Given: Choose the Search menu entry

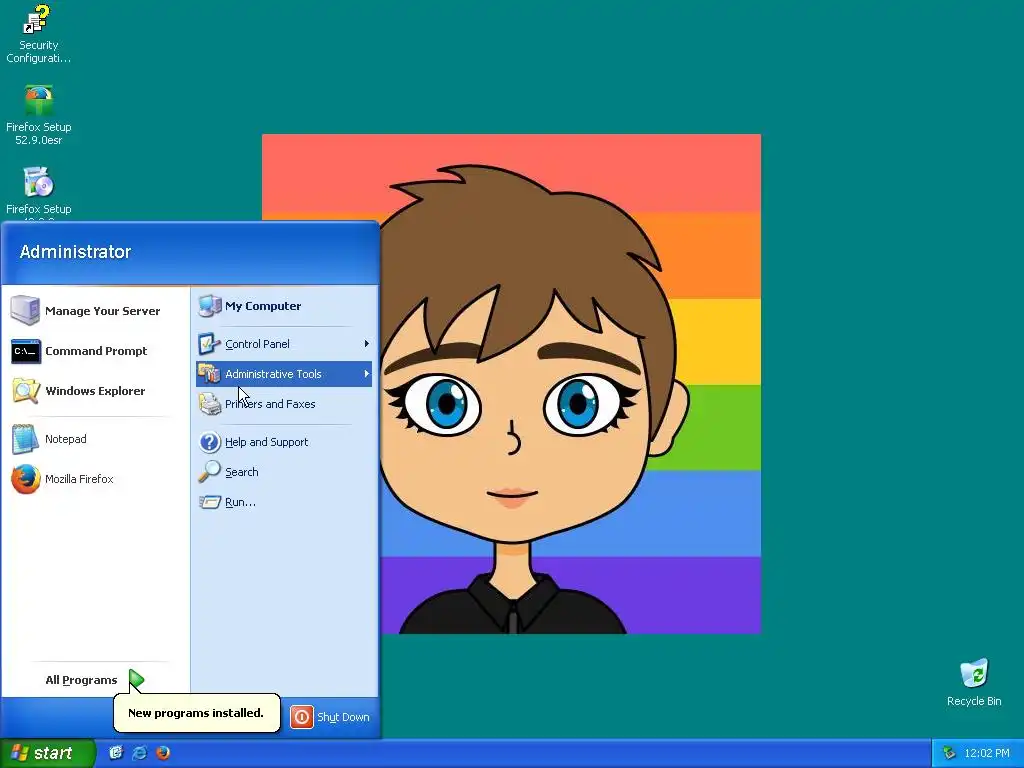Looking at the screenshot, I should 284,472.
